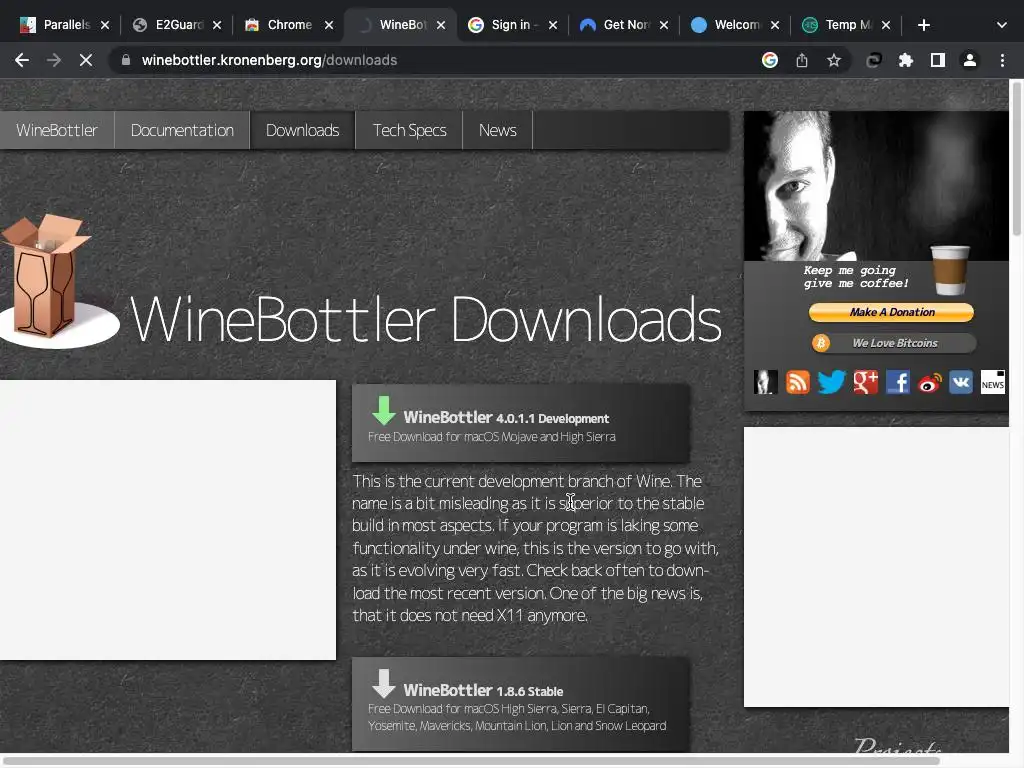This screenshot has width=1024, height=768.
Task: Open the VK icon
Action: tap(961, 382)
